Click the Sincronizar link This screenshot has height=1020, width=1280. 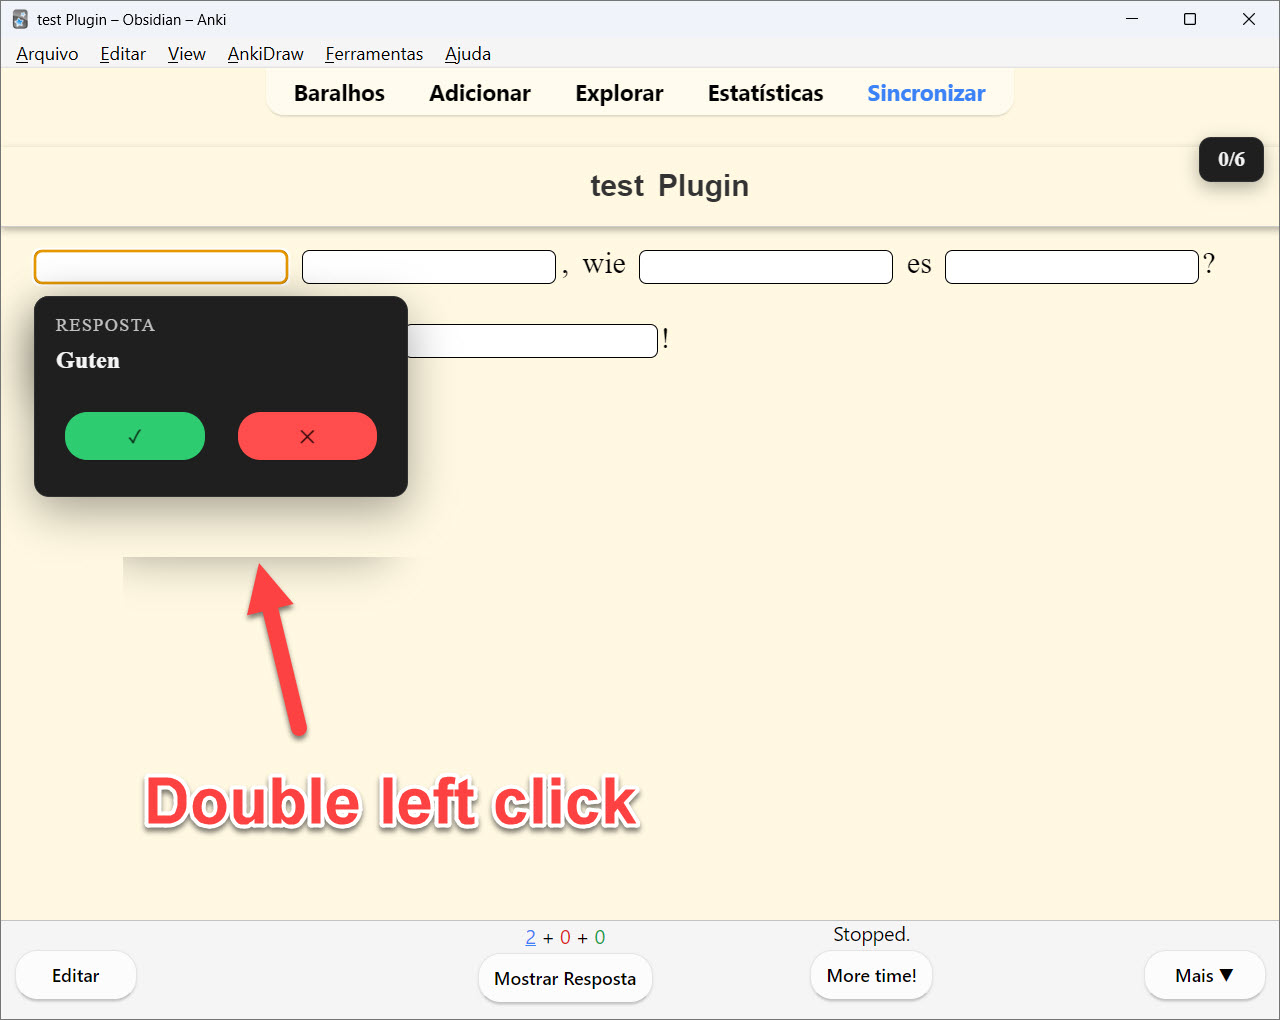[926, 93]
